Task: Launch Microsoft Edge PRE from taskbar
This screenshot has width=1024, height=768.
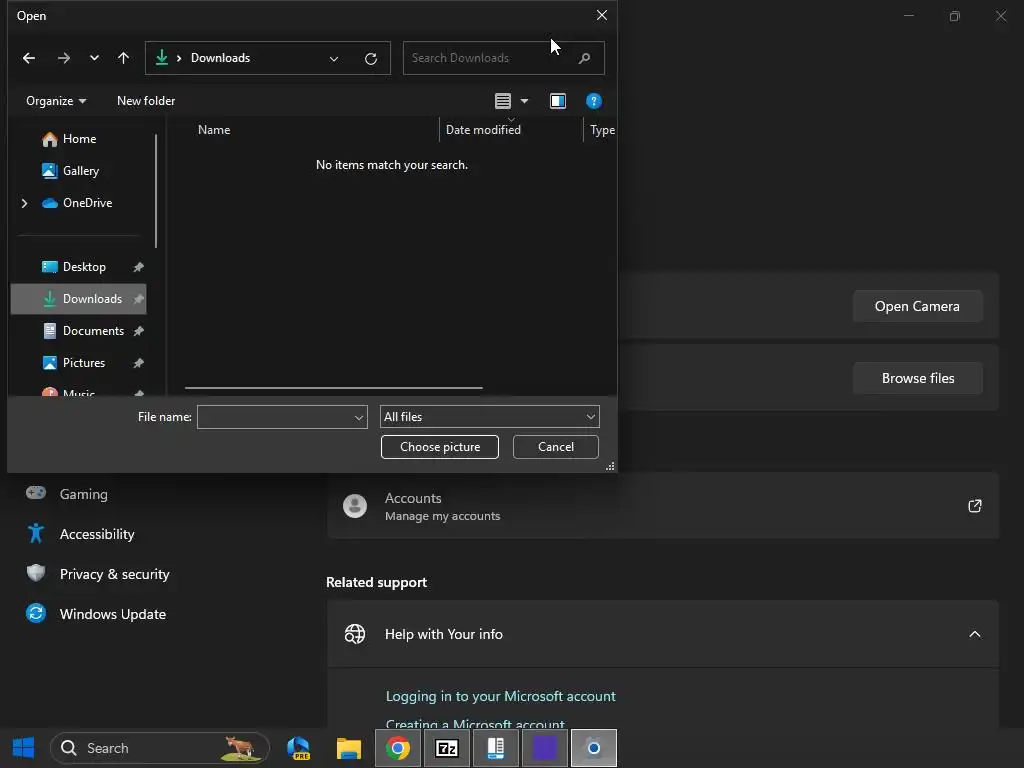Action: [299, 748]
